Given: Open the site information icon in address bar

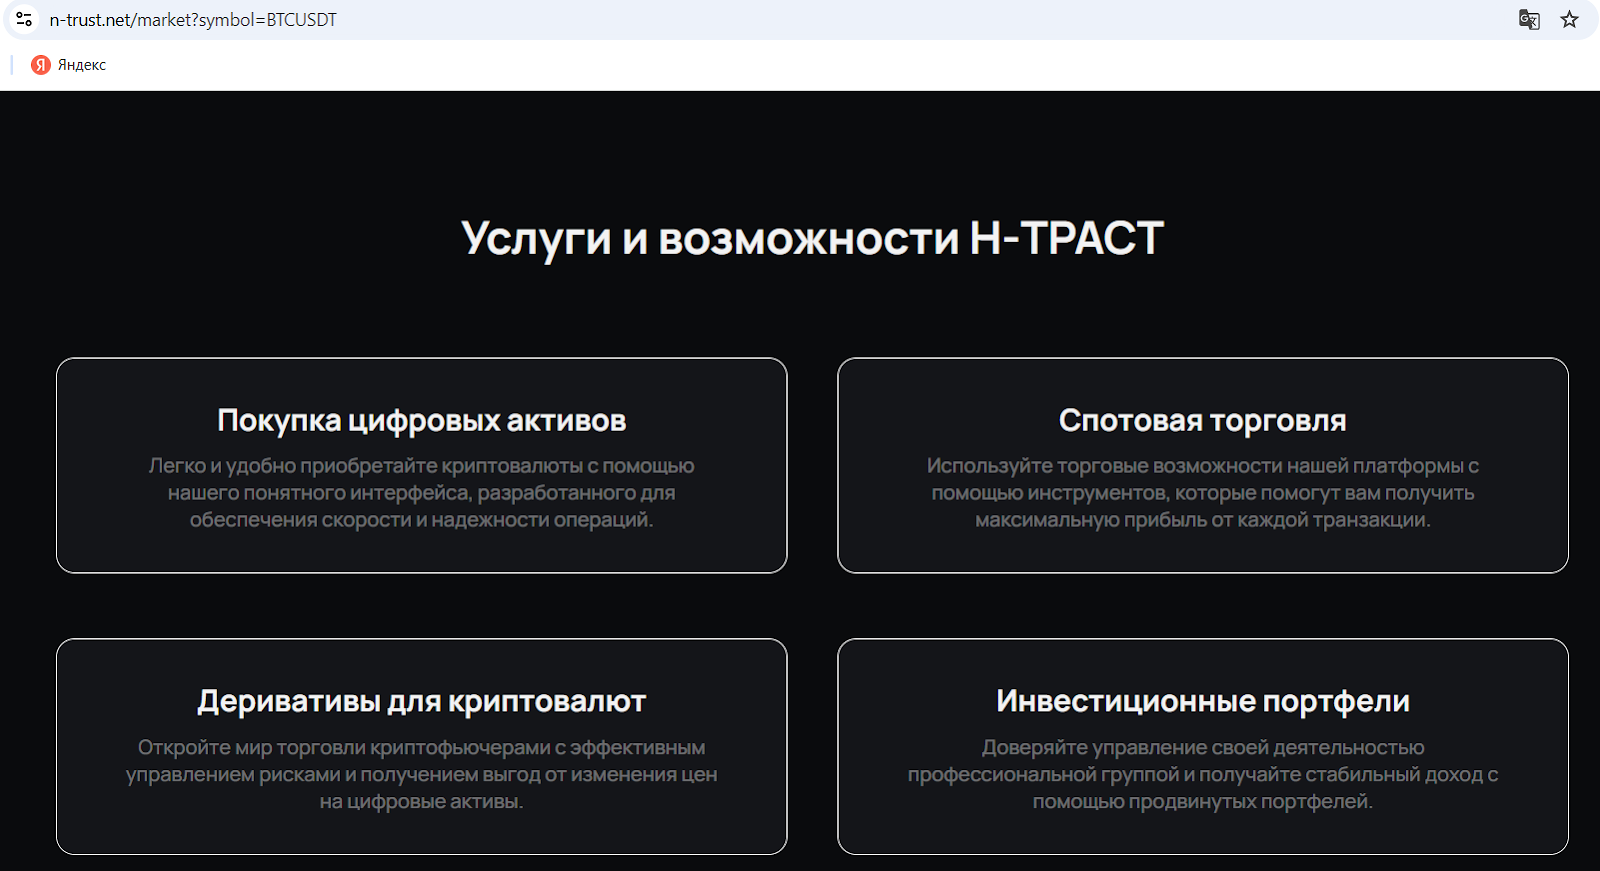Looking at the screenshot, I should click(x=24, y=19).
